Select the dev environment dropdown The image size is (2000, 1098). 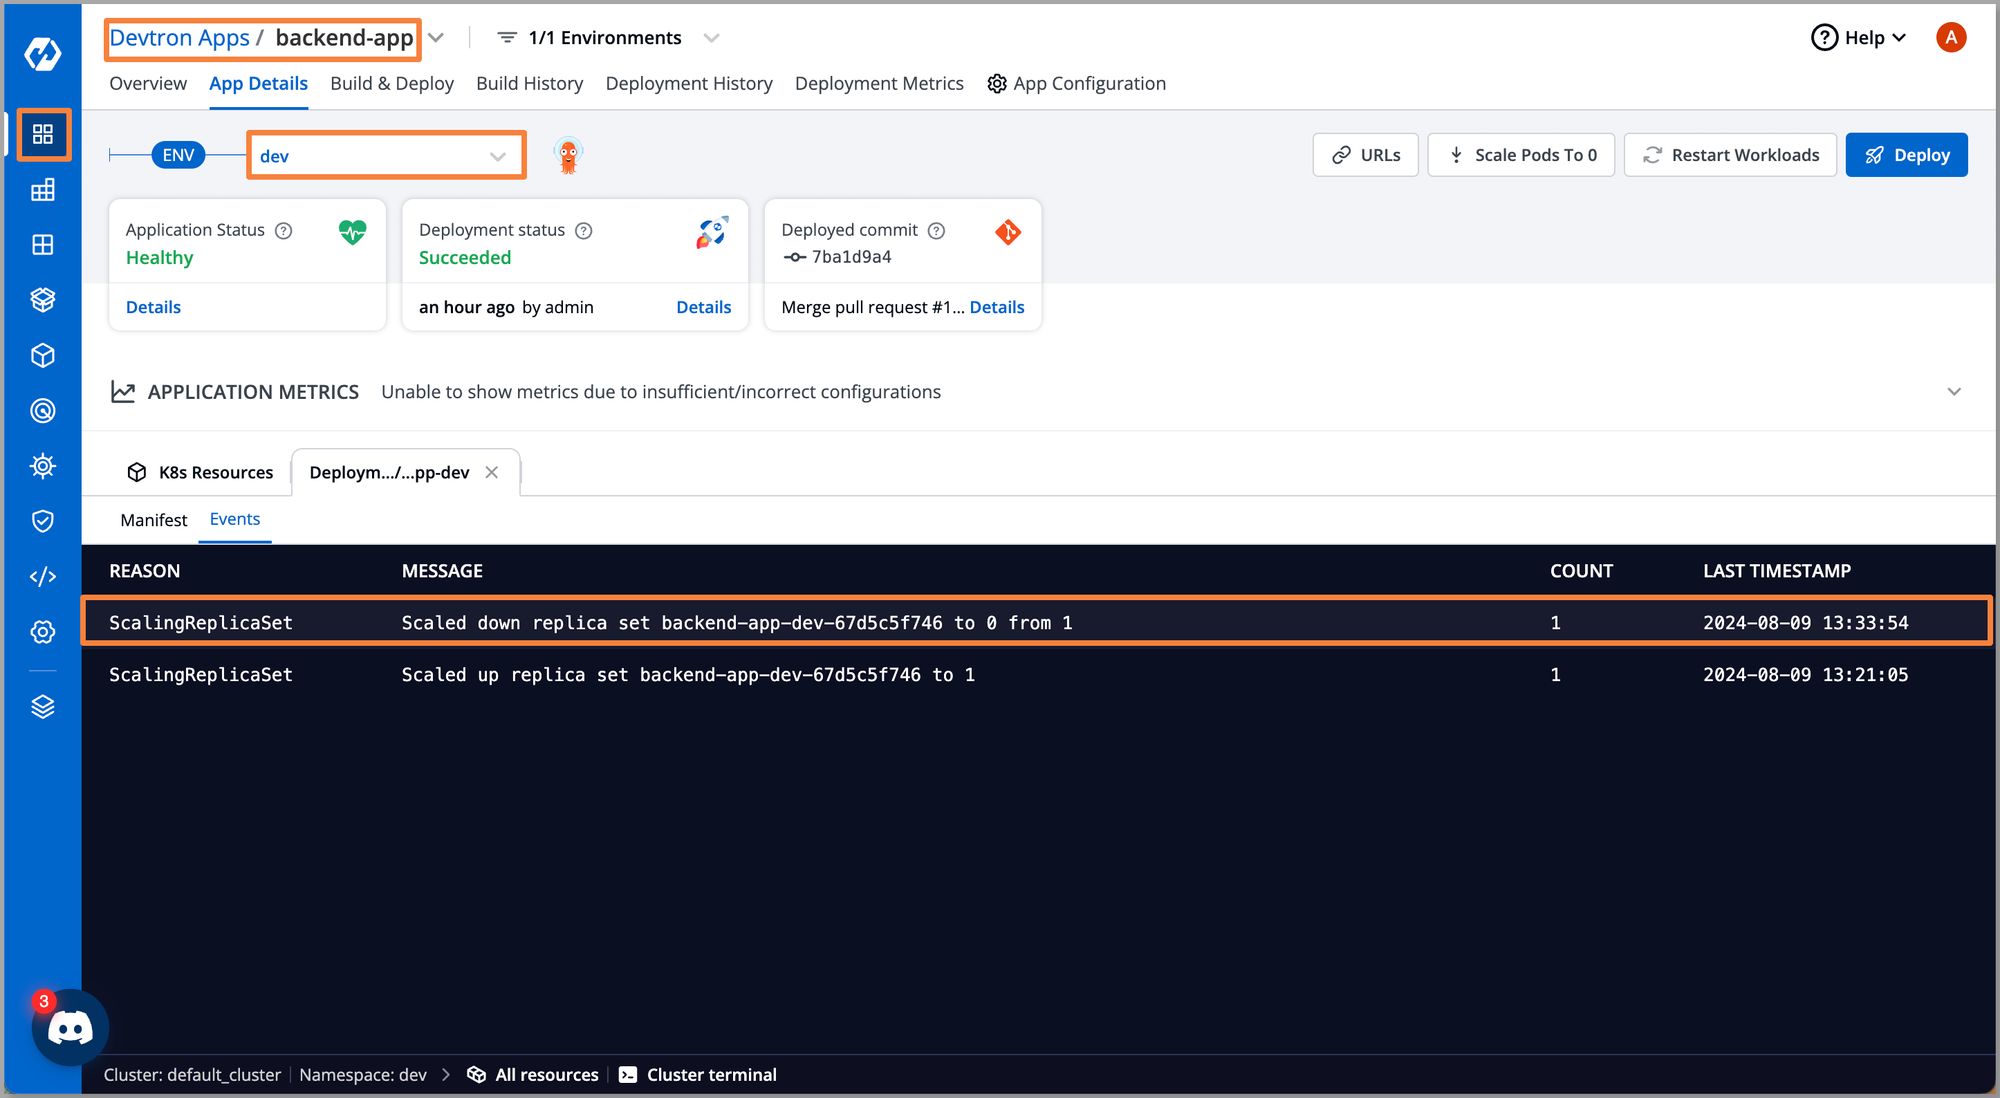[x=384, y=154]
